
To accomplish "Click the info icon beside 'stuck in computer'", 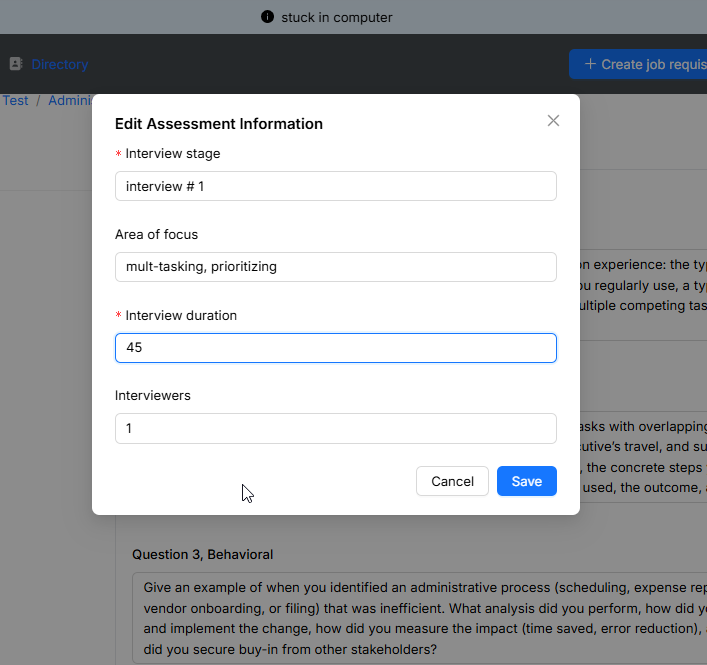I will (267, 17).
